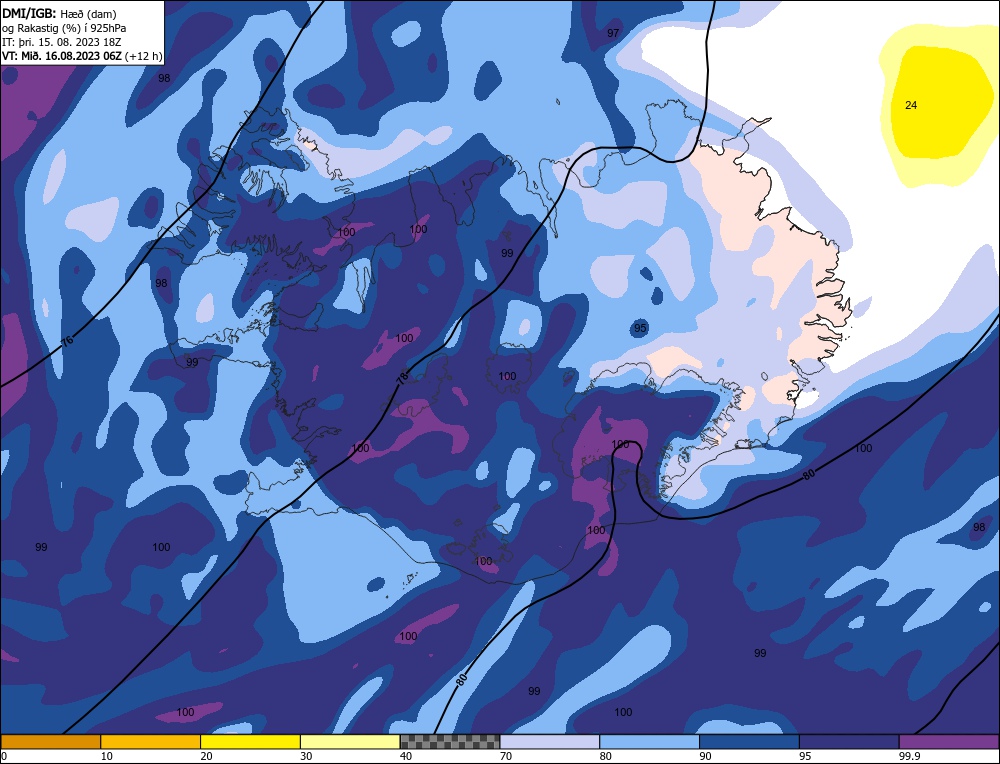Click the '70' legend tick label
Screen dimensions: 1000x764
point(506,756)
